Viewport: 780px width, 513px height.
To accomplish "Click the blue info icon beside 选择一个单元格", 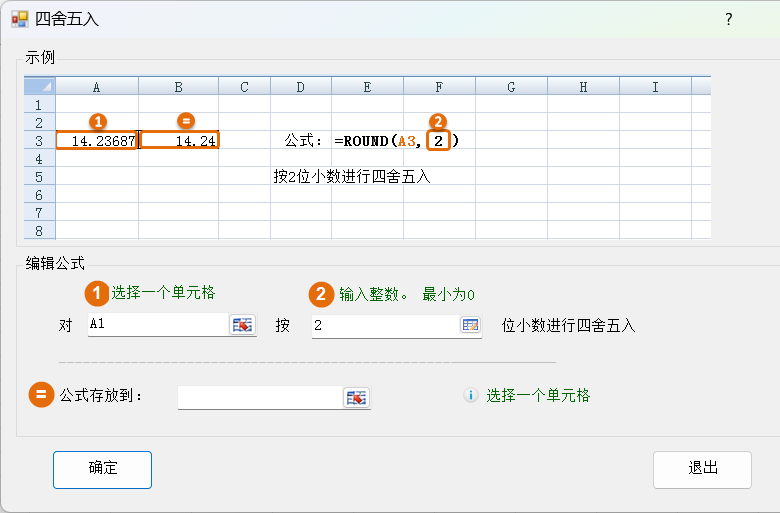I will pyautogui.click(x=470, y=395).
